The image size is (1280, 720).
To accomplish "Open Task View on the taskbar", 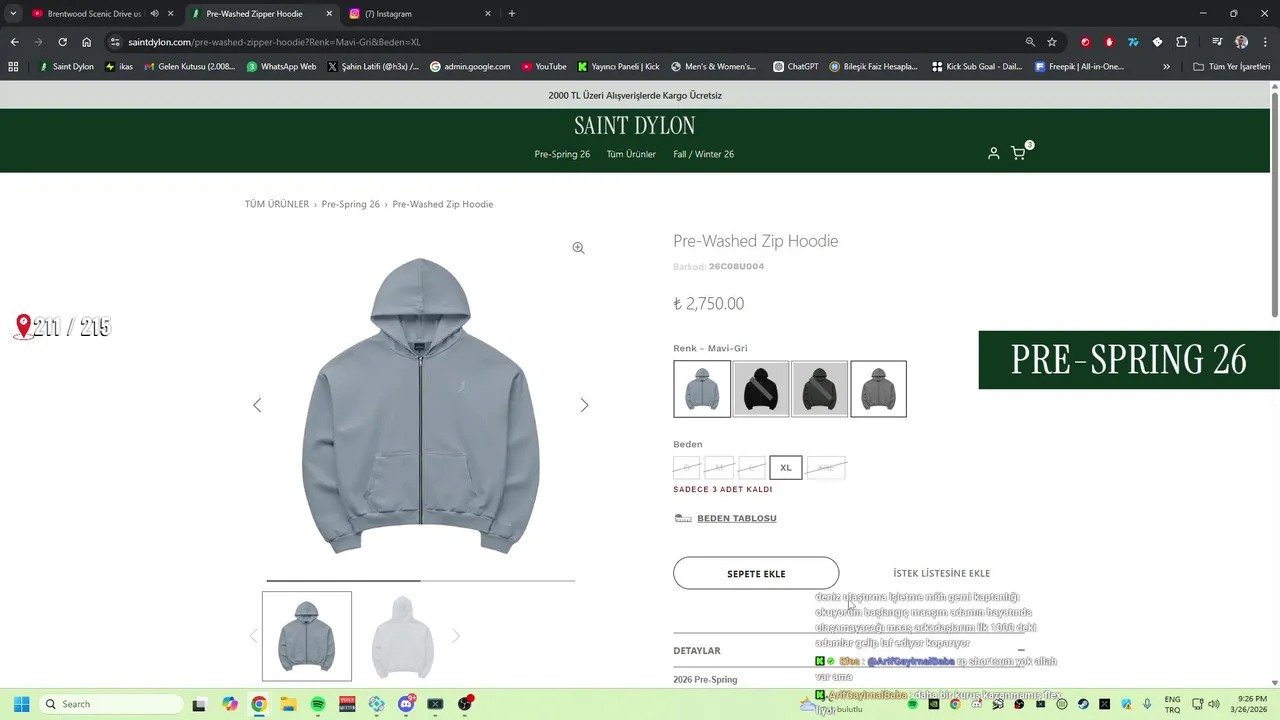I will [x=200, y=704].
